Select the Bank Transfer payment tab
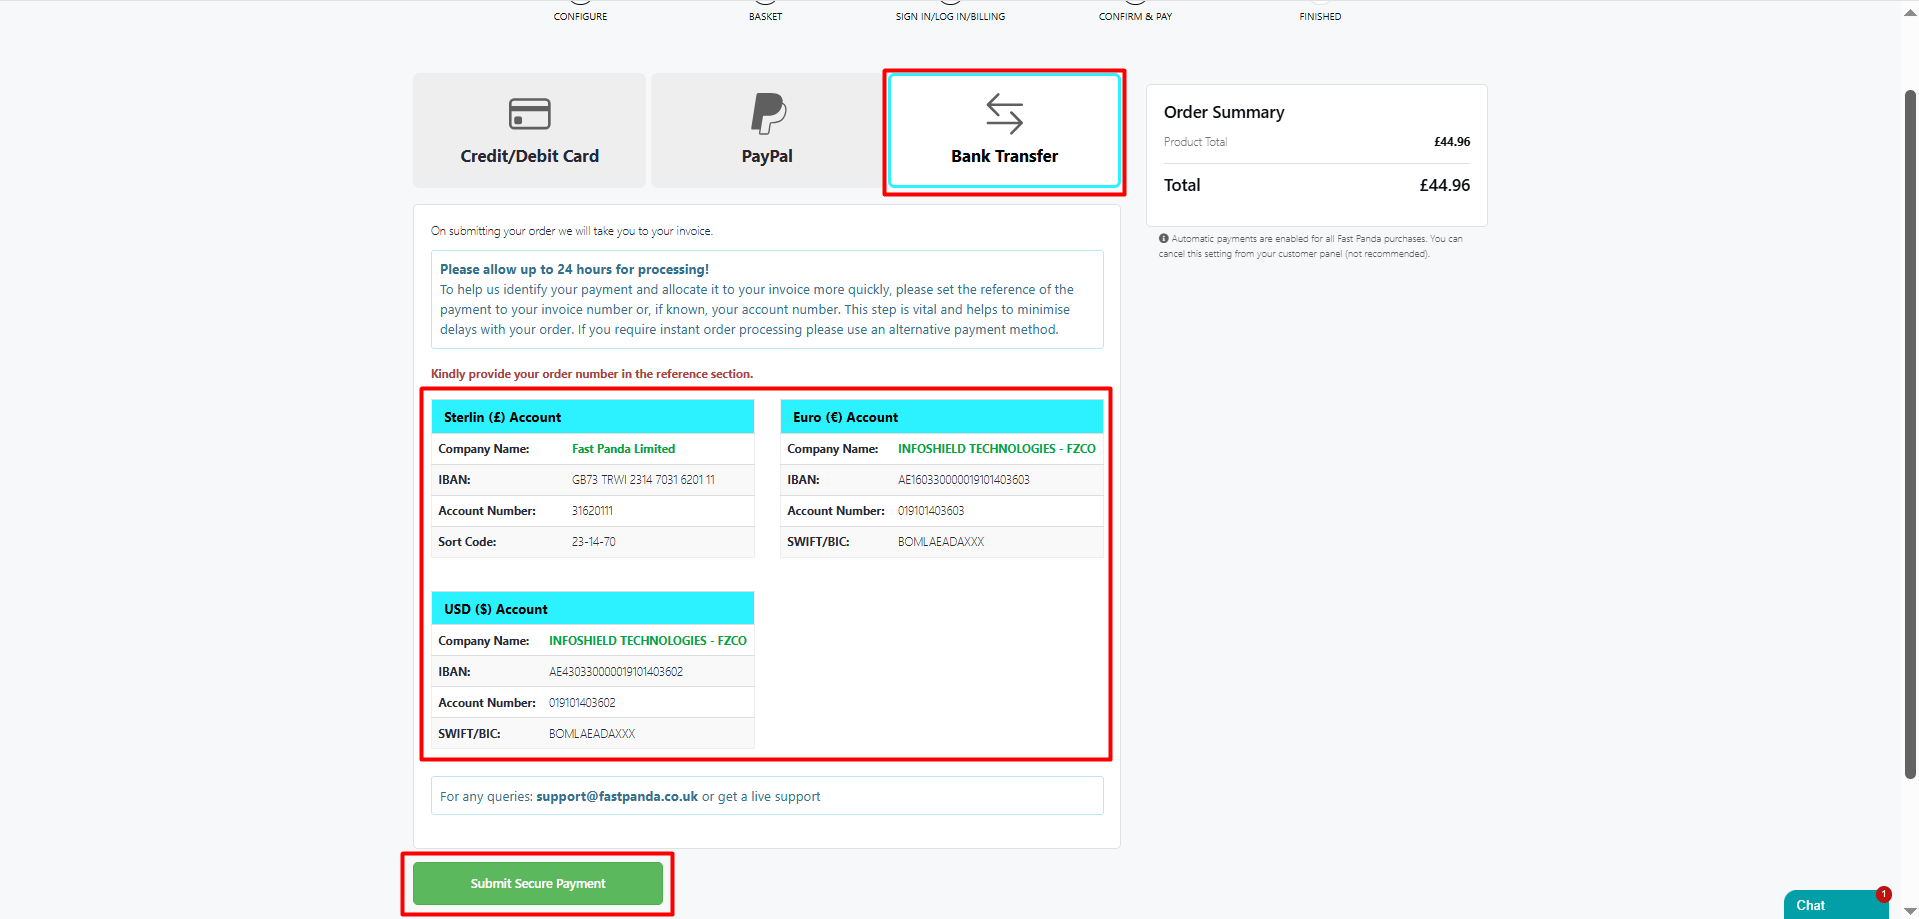Image resolution: width=1919 pixels, height=919 pixels. click(1004, 130)
